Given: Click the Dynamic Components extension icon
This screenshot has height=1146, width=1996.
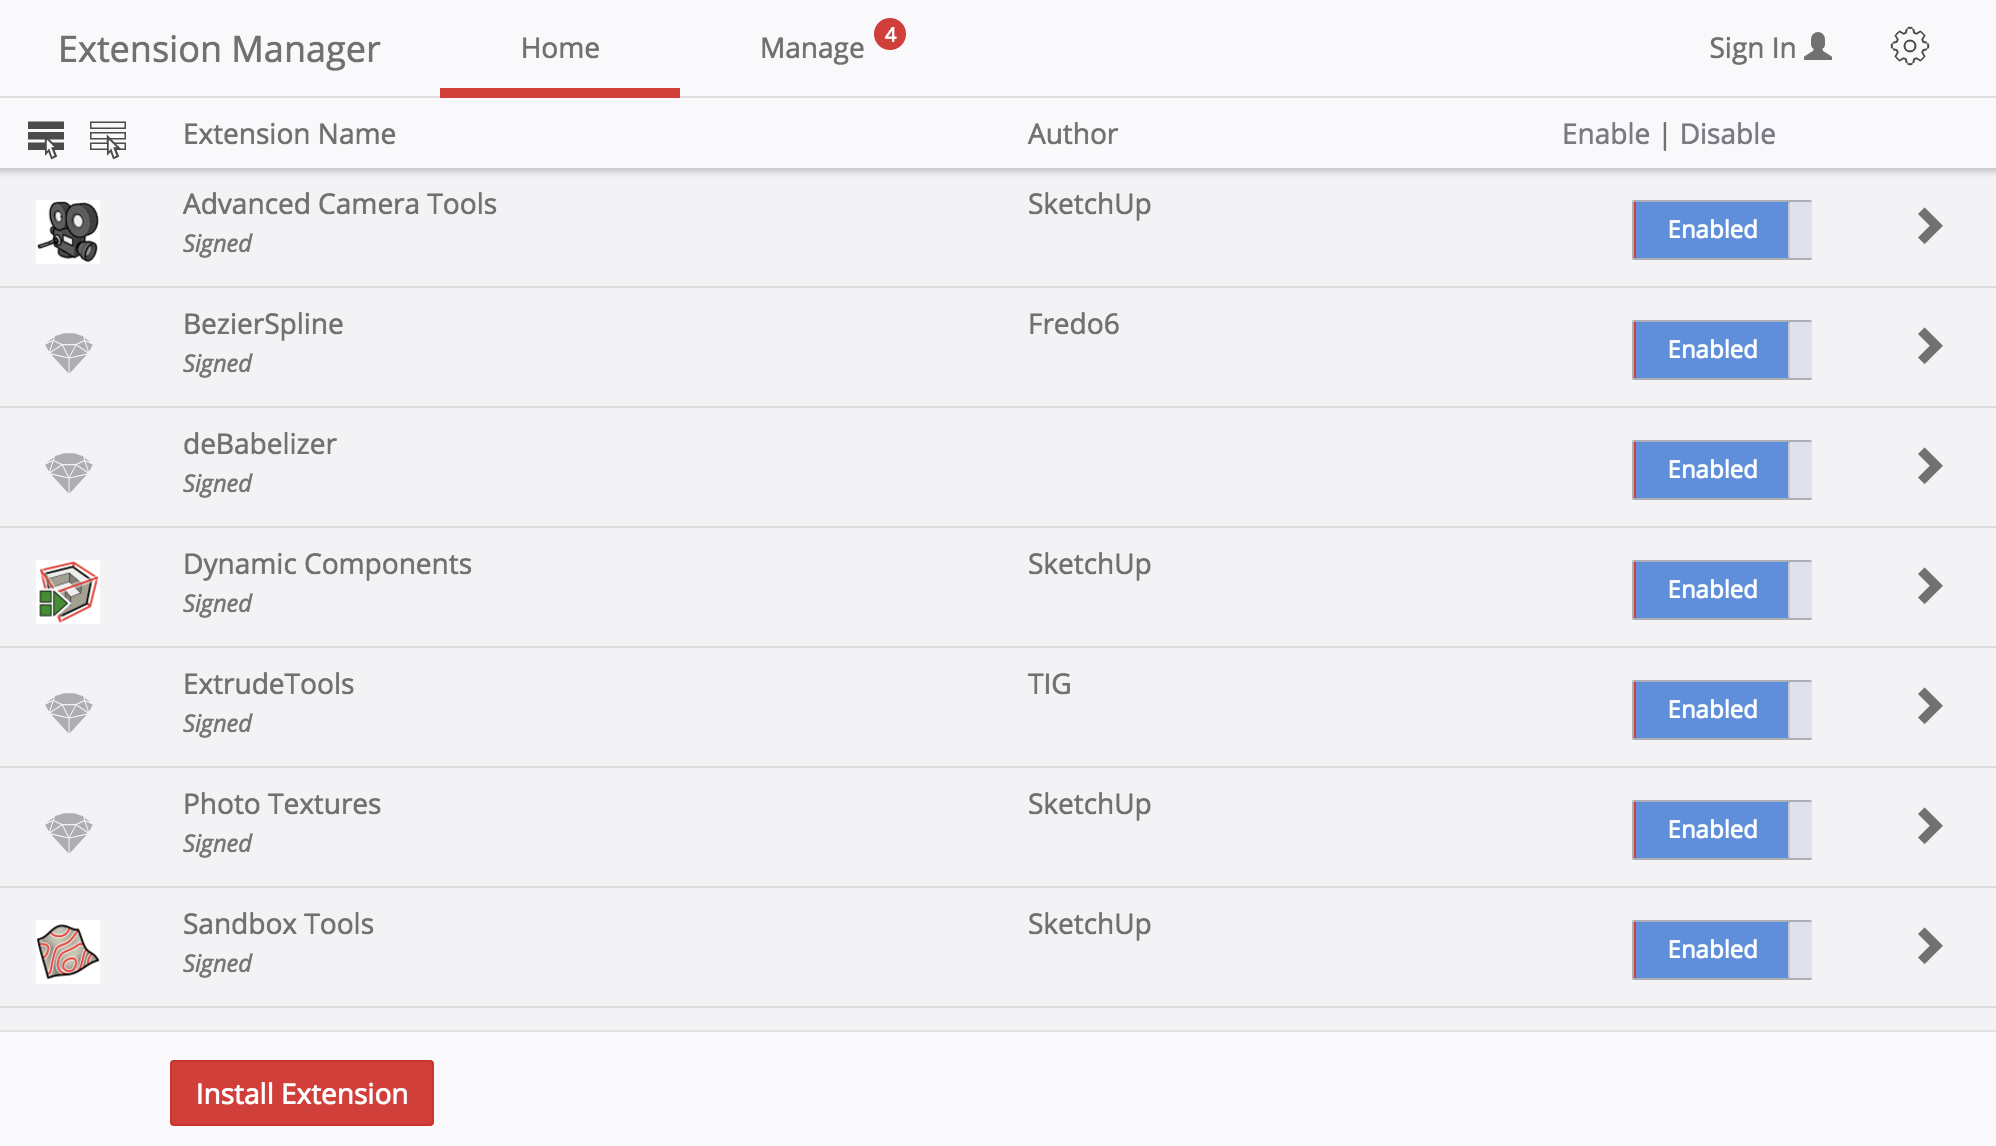Looking at the screenshot, I should tap(68, 591).
